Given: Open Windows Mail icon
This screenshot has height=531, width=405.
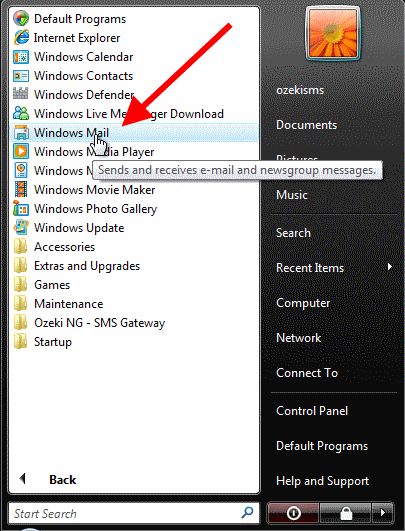Looking at the screenshot, I should coord(21,132).
